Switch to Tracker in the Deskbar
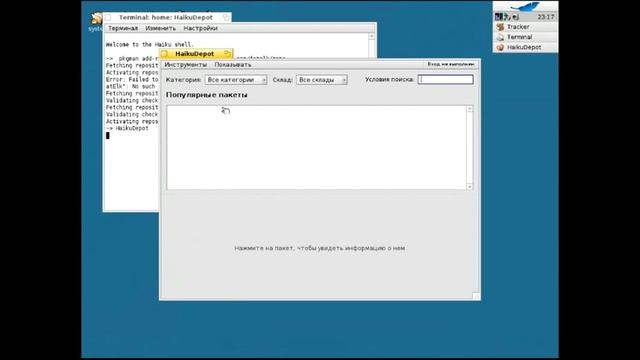 click(525, 27)
